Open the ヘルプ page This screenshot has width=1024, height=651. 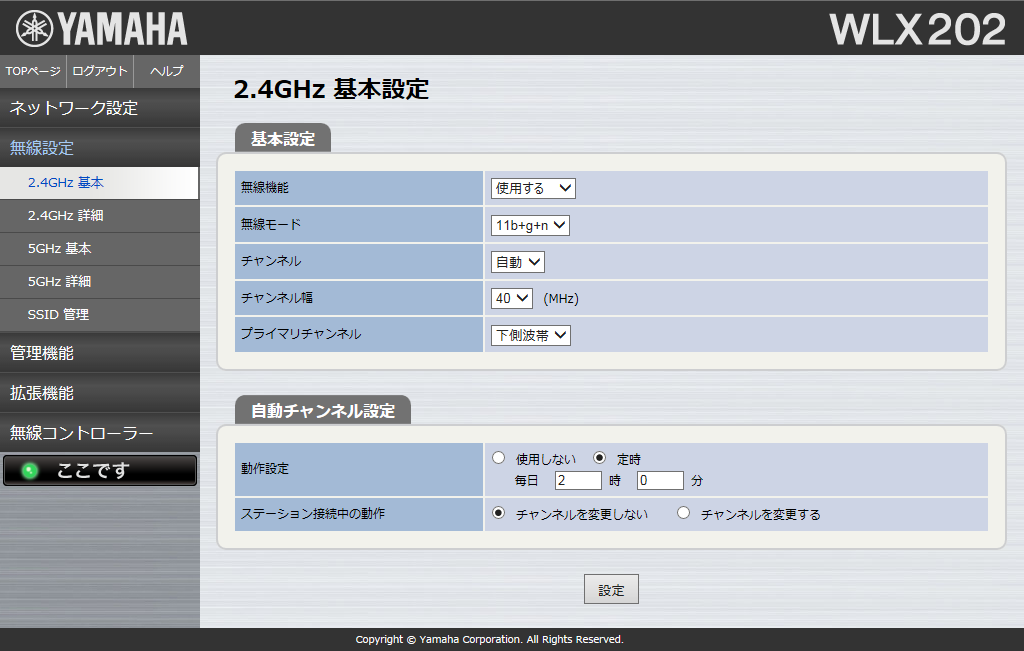[166, 71]
